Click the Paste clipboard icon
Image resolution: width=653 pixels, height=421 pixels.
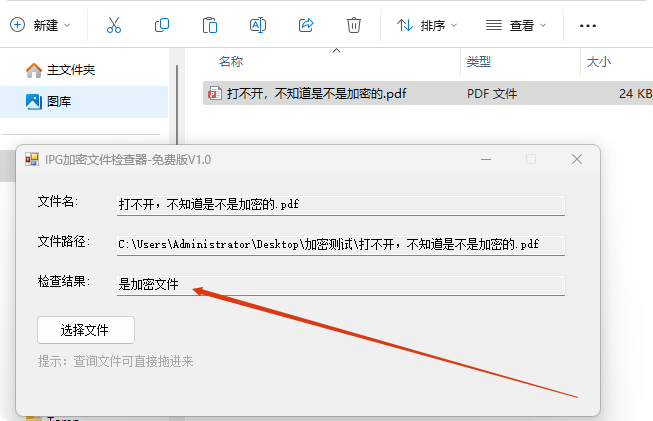pyautogui.click(x=209, y=25)
